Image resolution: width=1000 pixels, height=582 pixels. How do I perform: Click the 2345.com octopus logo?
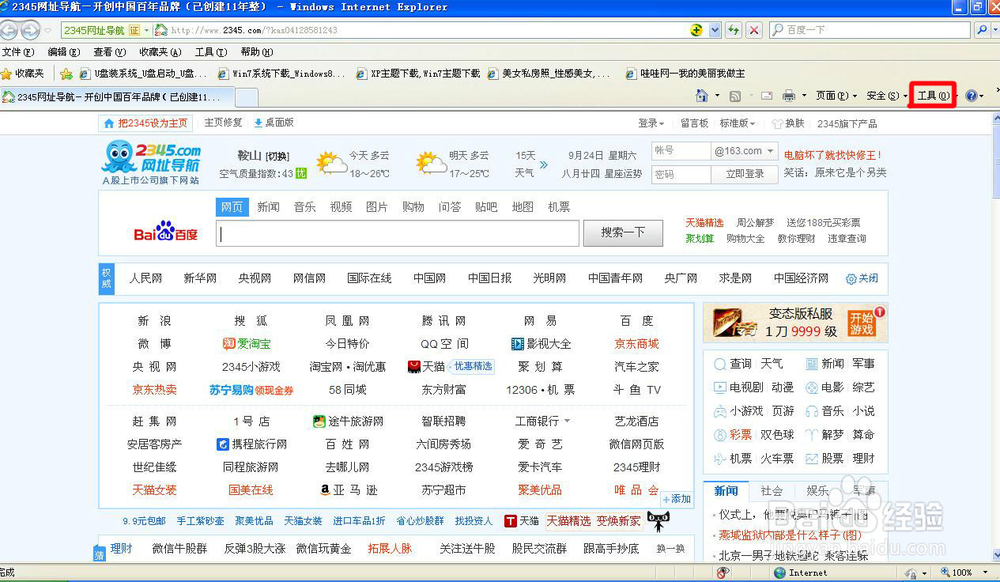point(152,163)
